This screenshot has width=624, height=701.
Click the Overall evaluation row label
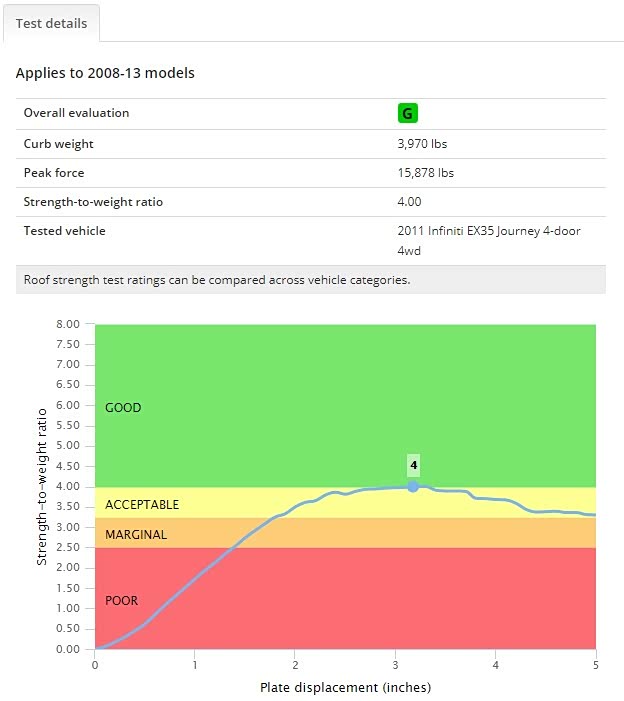tap(76, 113)
